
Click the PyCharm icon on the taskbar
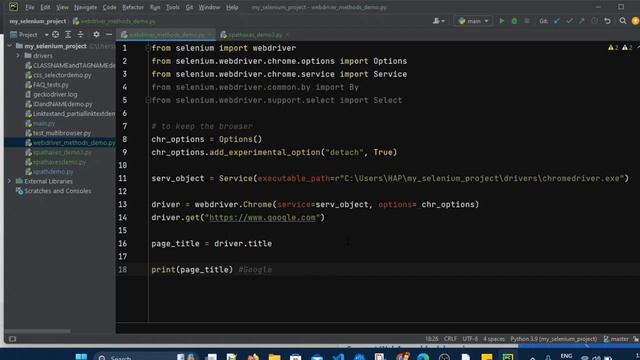pyautogui.click(x=508, y=357)
